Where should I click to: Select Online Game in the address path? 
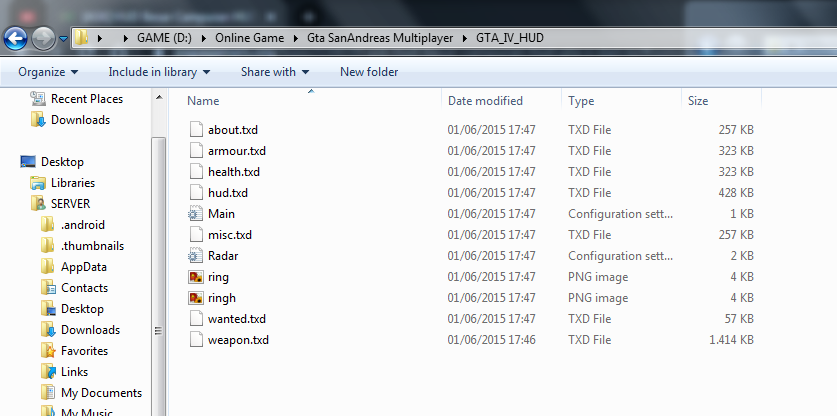click(x=250, y=38)
